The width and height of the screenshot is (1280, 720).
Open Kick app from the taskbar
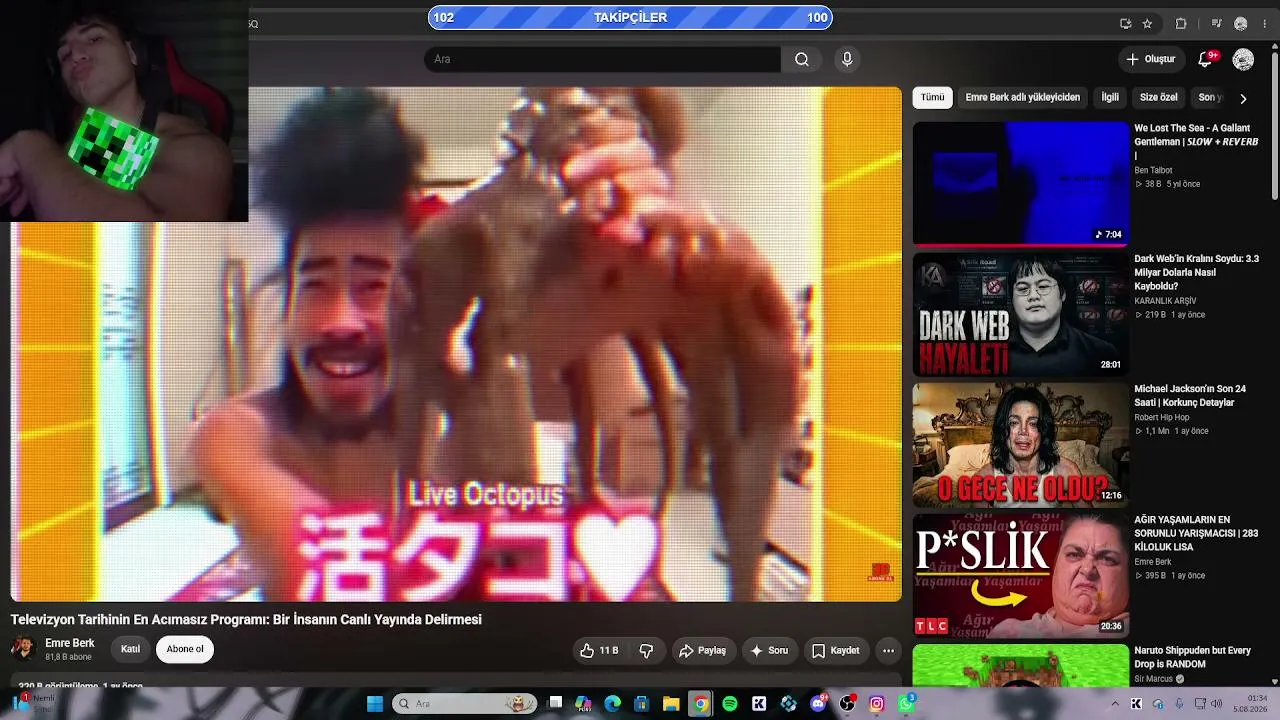759,704
